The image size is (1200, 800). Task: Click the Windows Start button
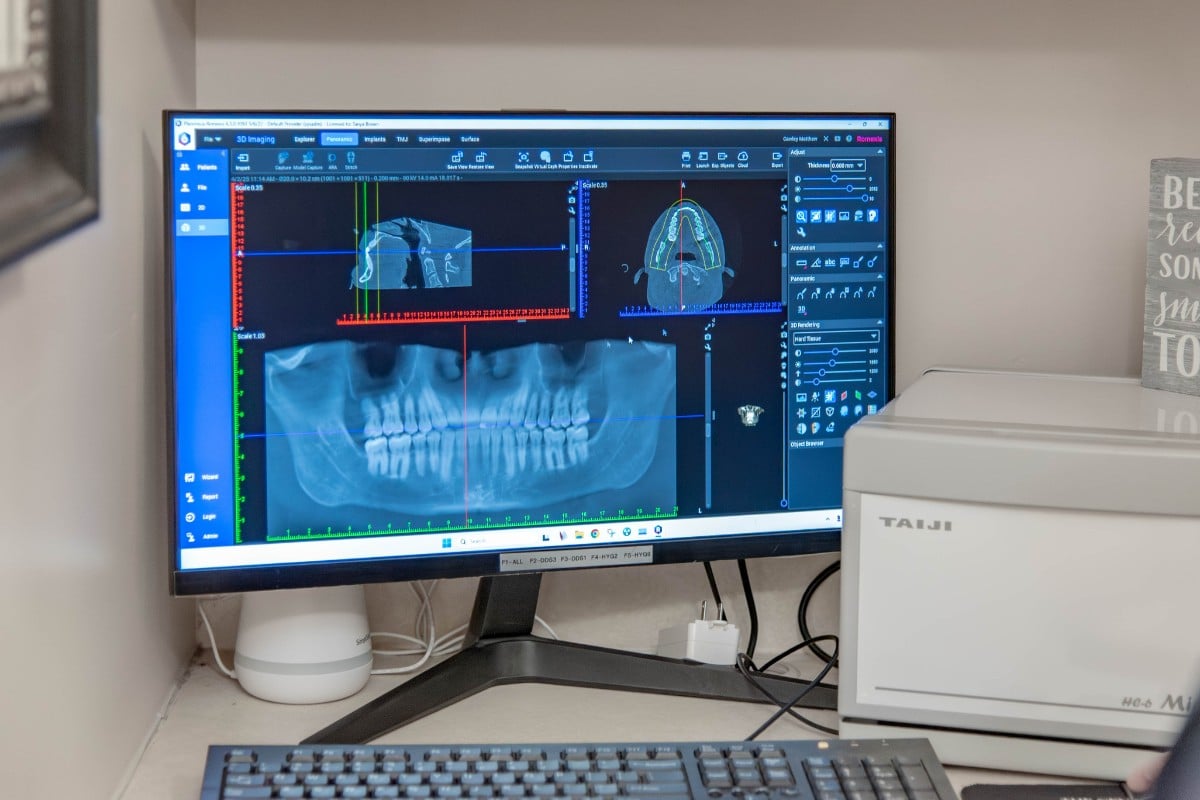point(446,542)
